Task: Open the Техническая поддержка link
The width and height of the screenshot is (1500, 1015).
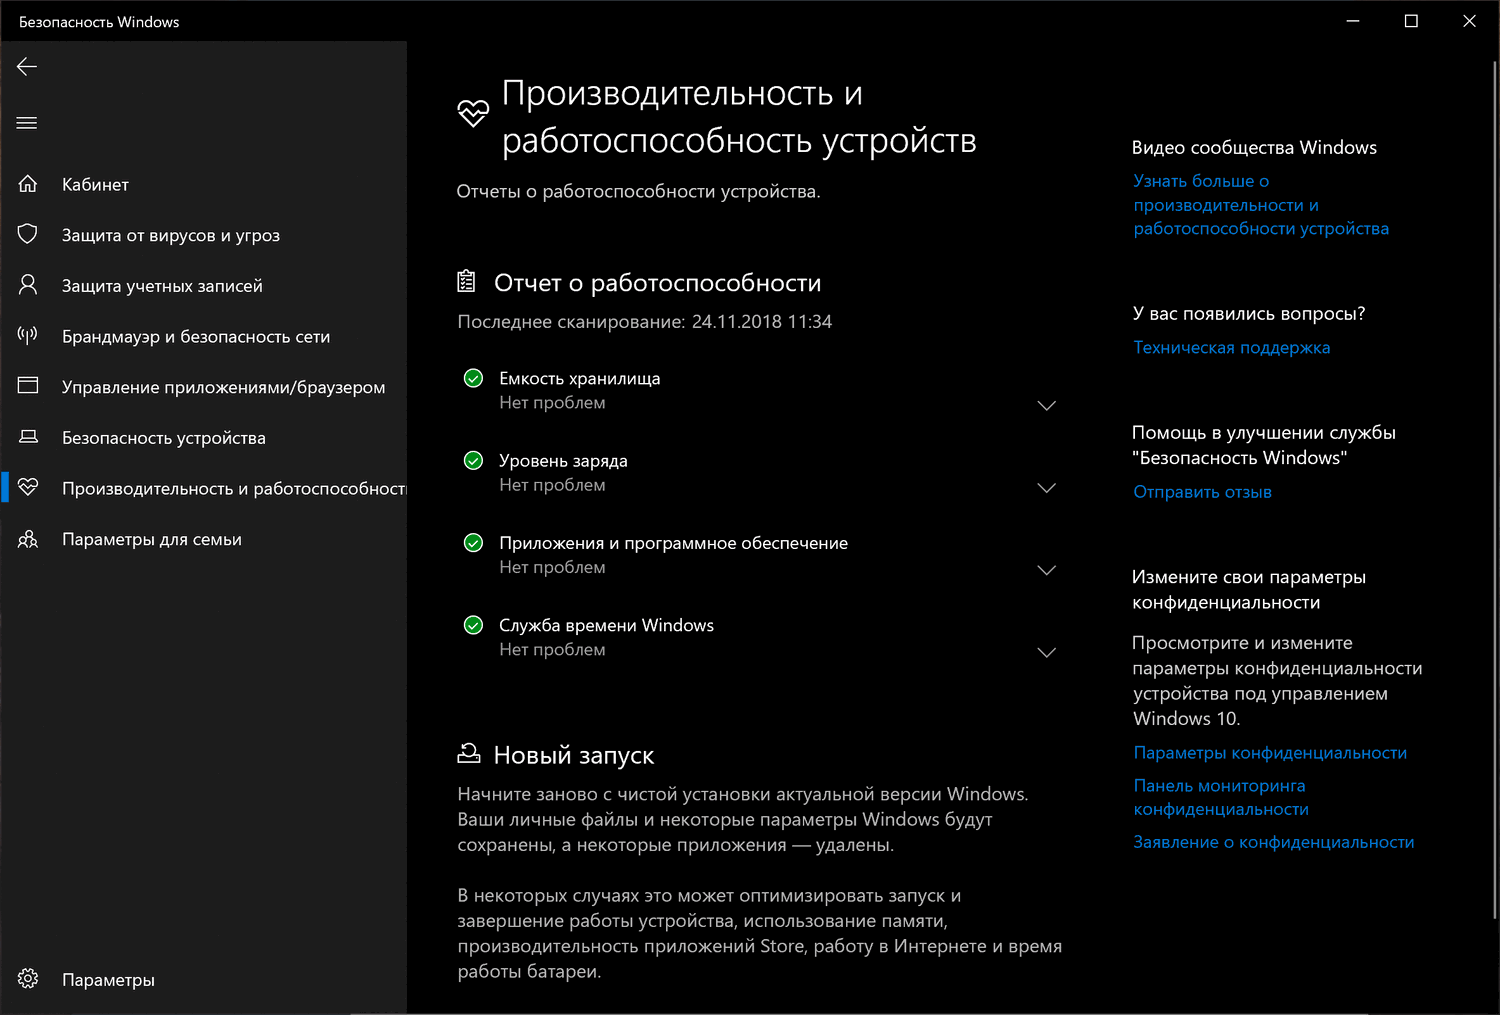Action: 1231,348
